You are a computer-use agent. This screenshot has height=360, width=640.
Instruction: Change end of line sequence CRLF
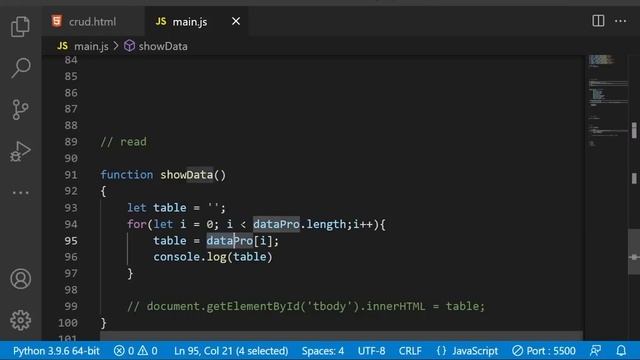point(410,351)
